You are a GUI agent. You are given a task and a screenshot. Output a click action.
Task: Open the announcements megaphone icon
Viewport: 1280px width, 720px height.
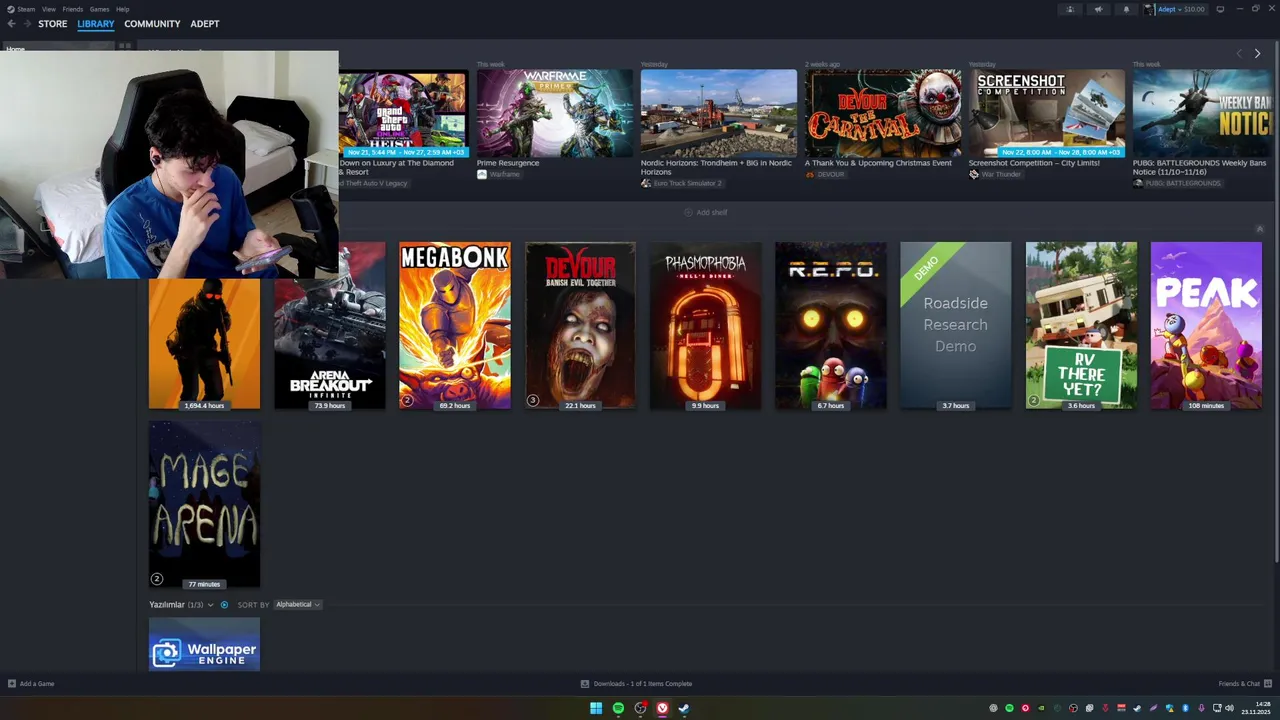point(1098,9)
